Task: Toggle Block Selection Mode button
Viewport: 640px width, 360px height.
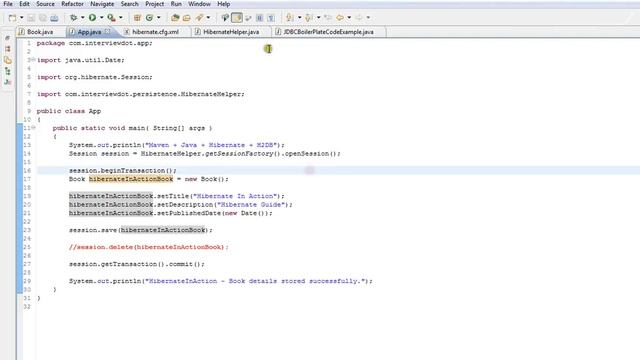Action: (x=259, y=18)
